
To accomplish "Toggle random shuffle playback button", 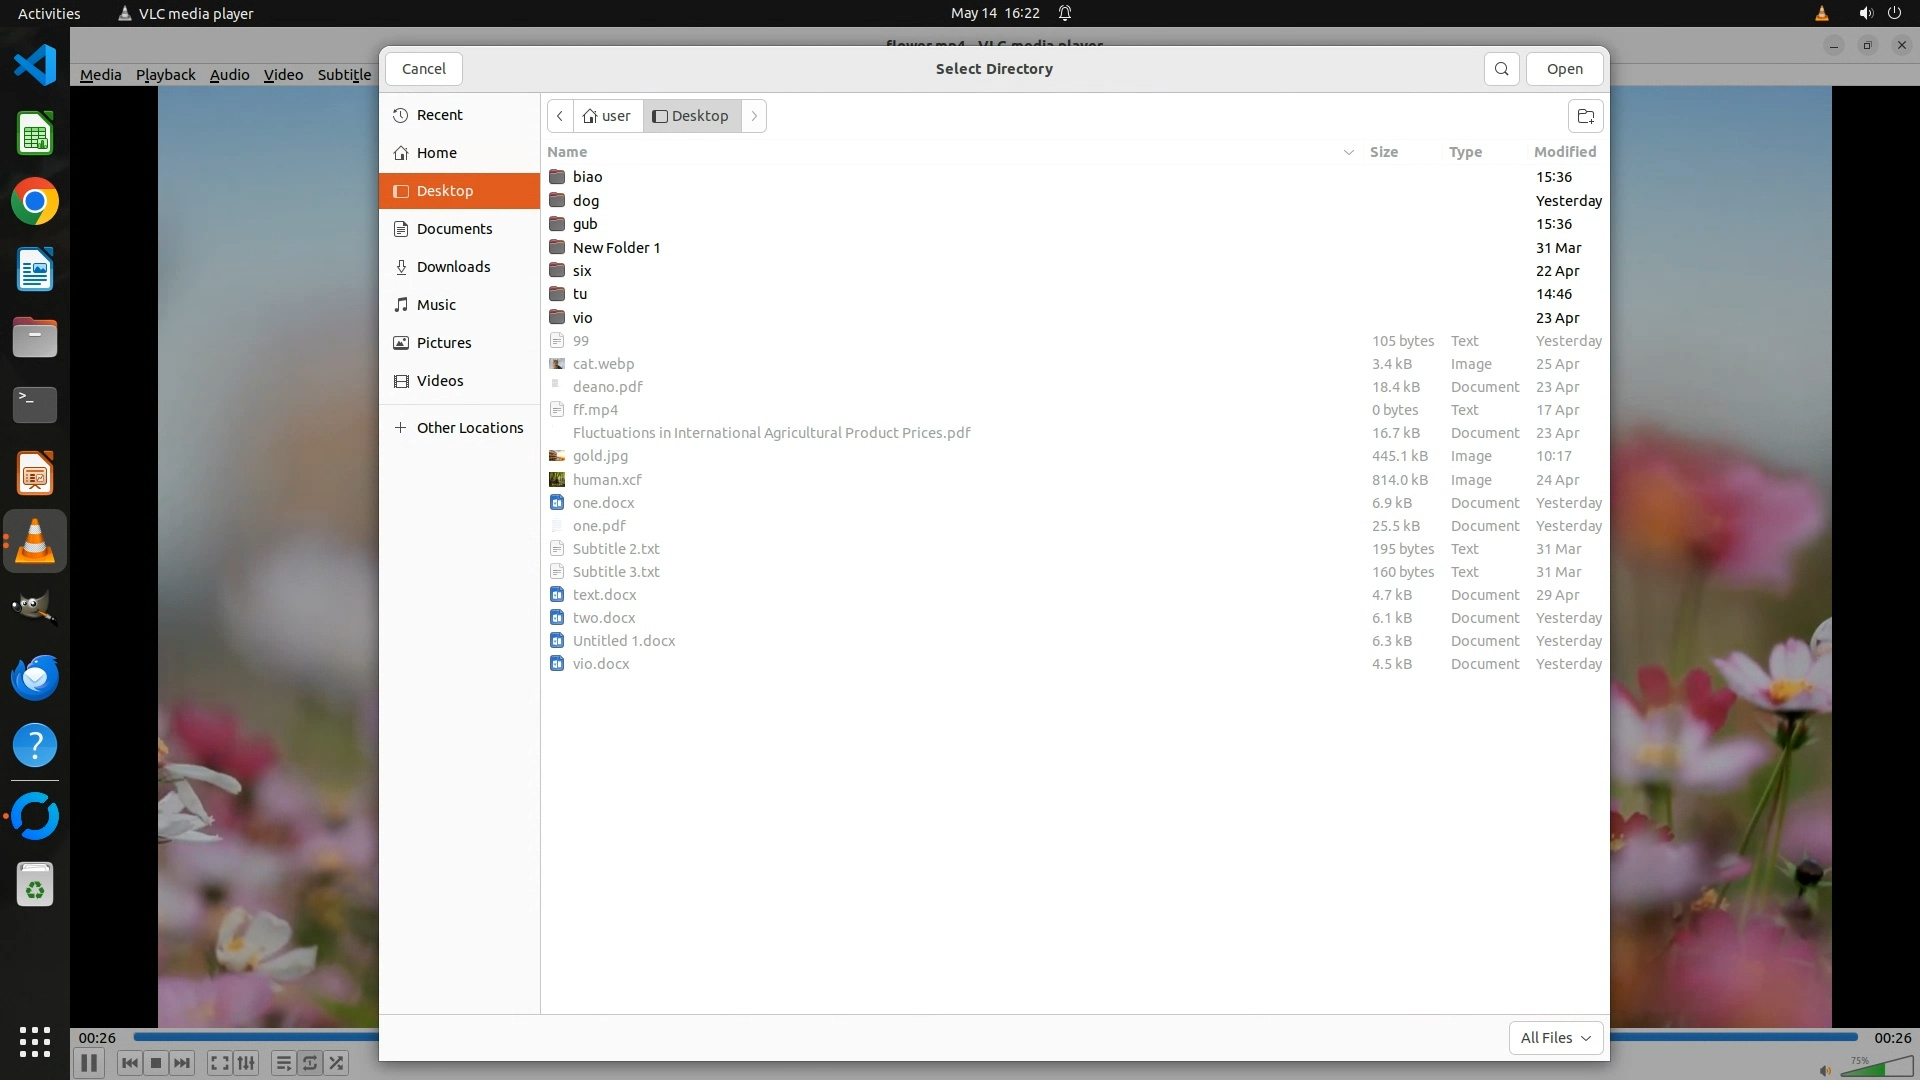I will [x=337, y=1063].
